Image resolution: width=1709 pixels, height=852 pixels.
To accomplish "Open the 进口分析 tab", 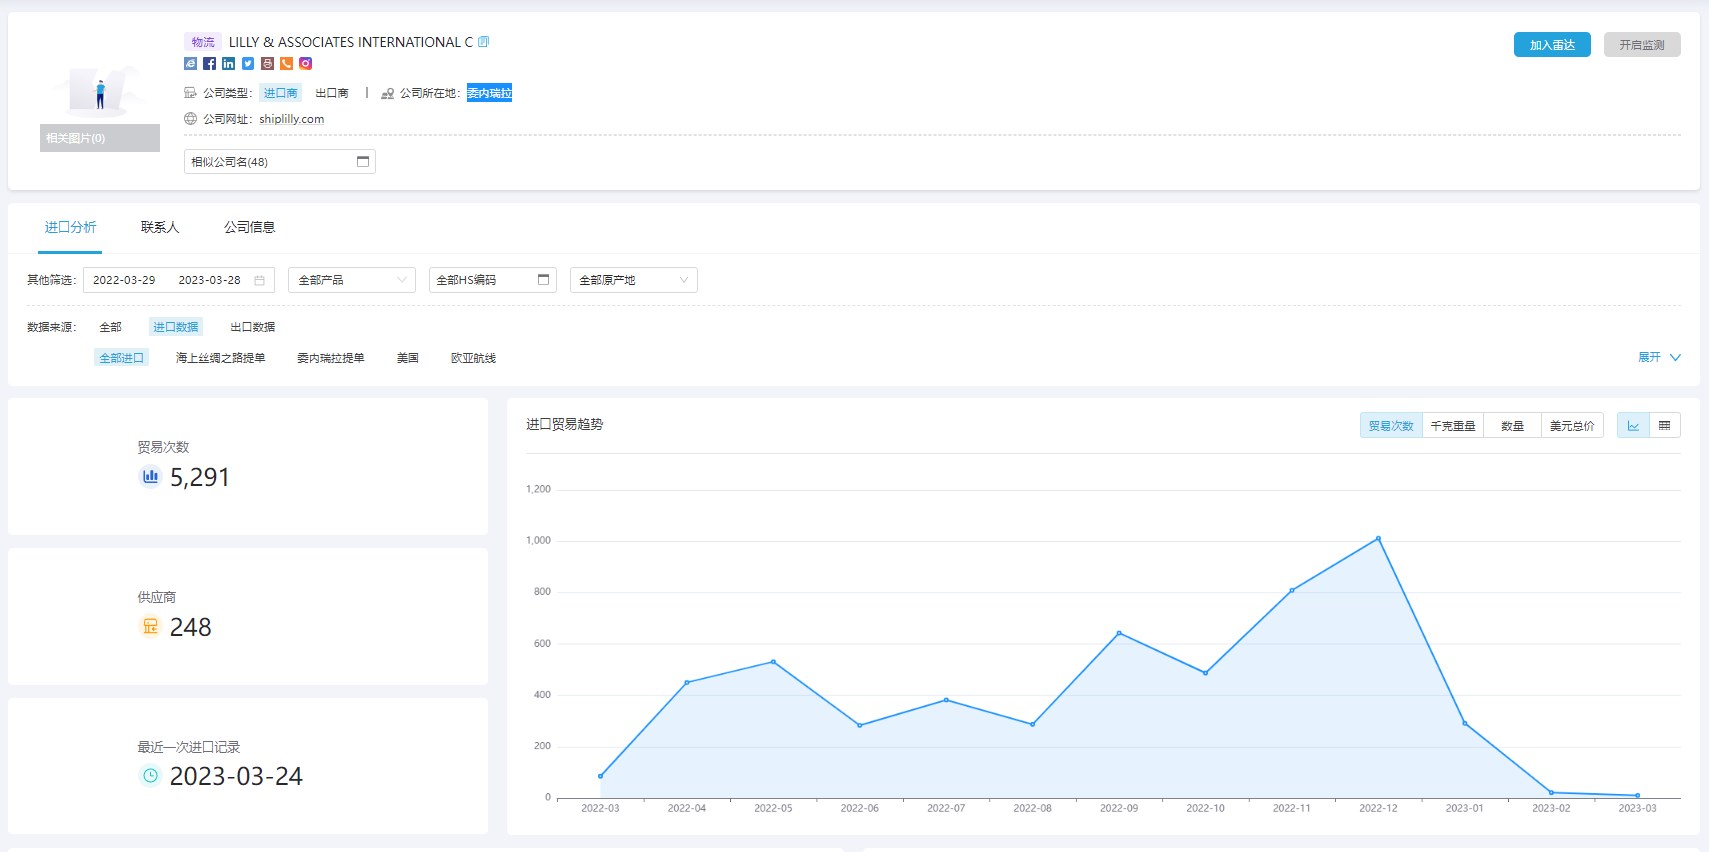I will click(70, 227).
